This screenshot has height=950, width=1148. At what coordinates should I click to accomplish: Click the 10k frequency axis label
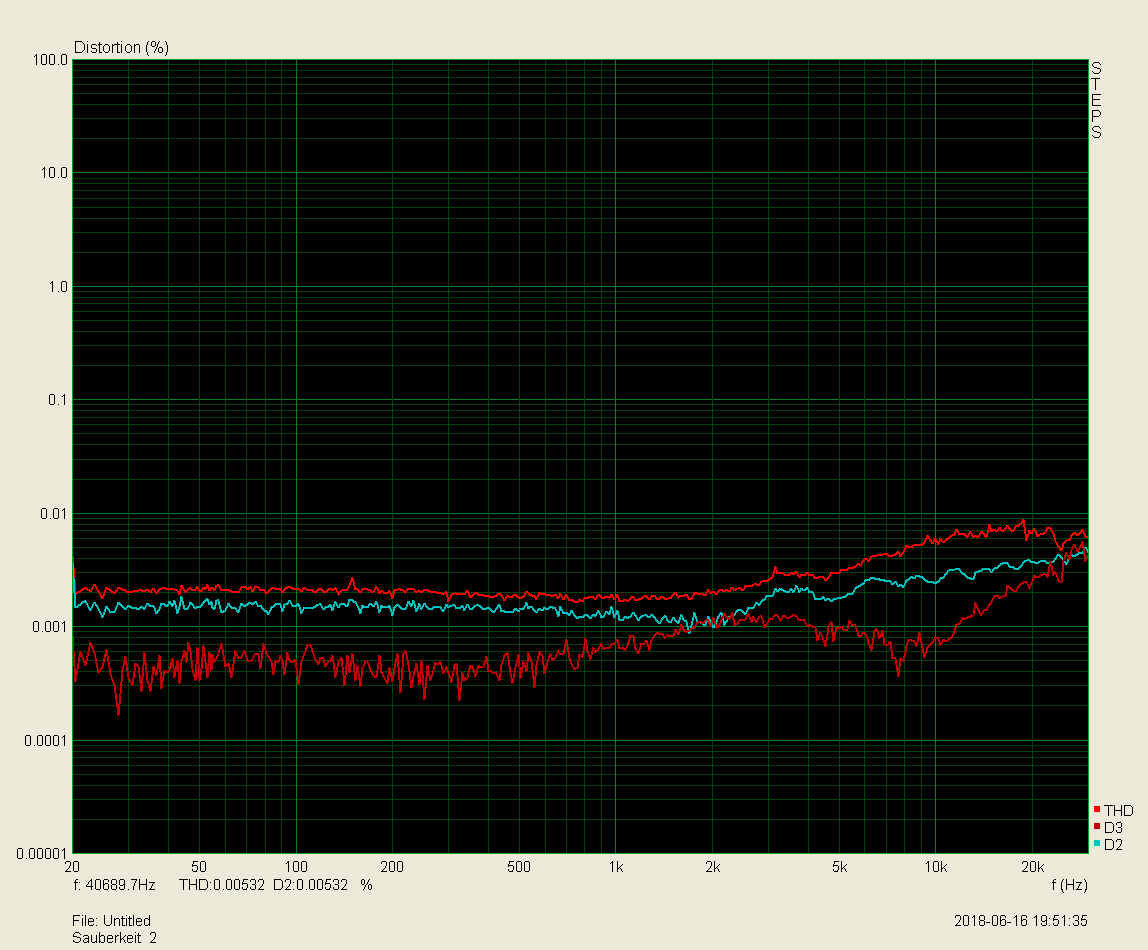(936, 867)
